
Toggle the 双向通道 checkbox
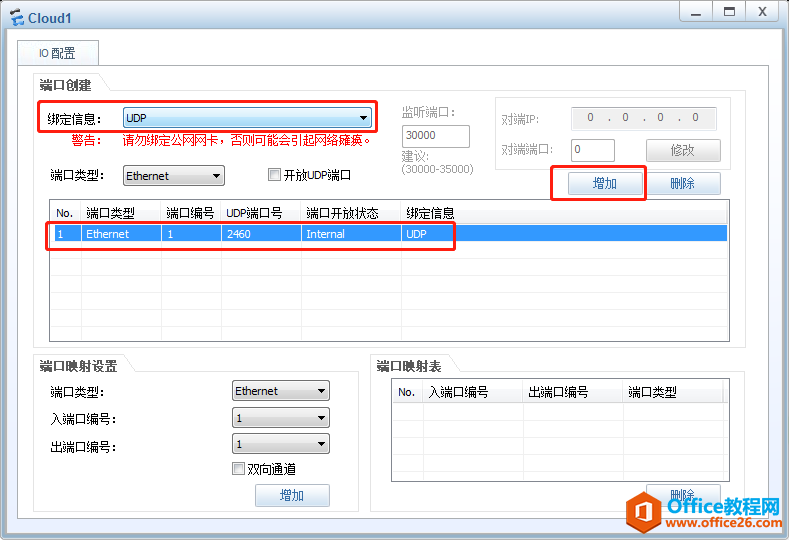coord(238,469)
